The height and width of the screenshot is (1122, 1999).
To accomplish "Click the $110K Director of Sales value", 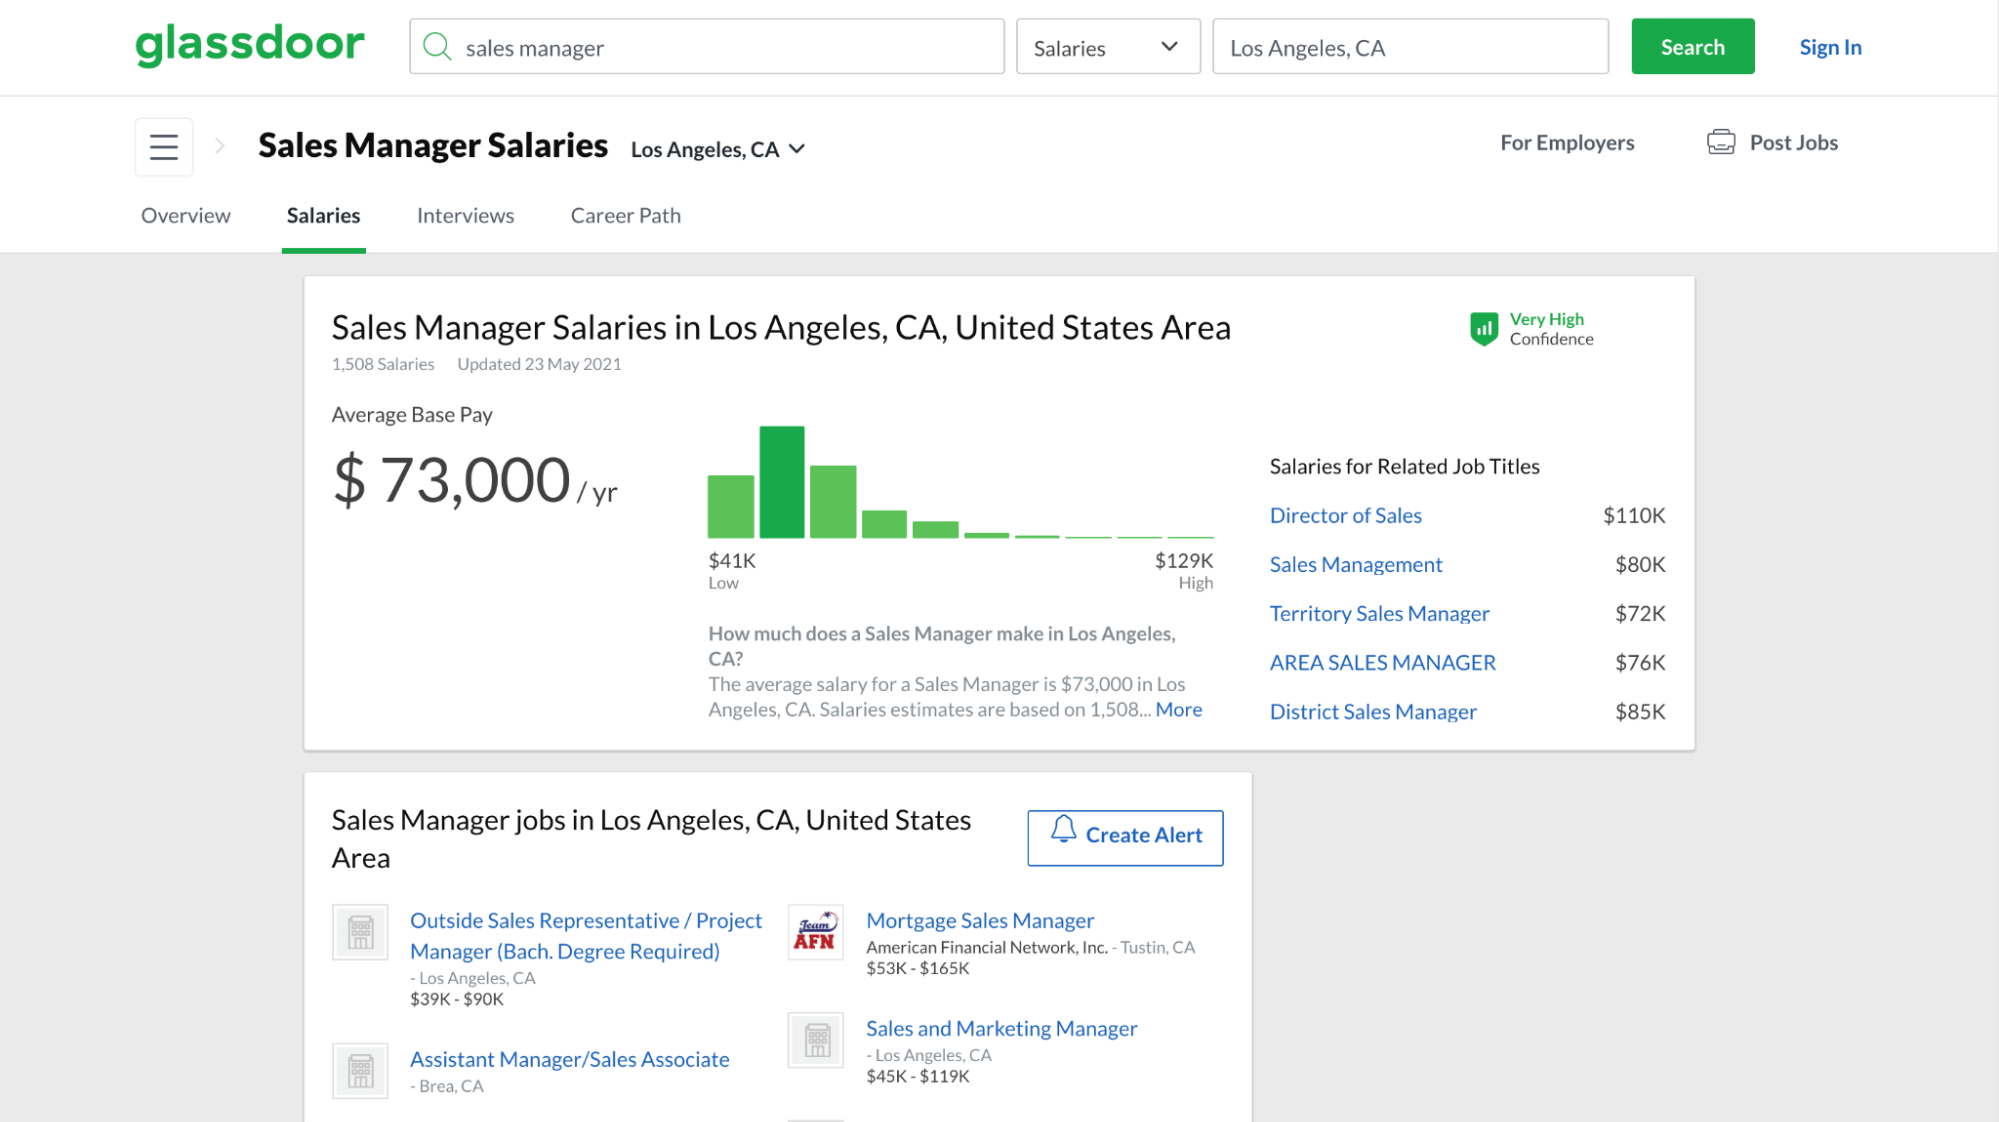I will click(x=1633, y=515).
